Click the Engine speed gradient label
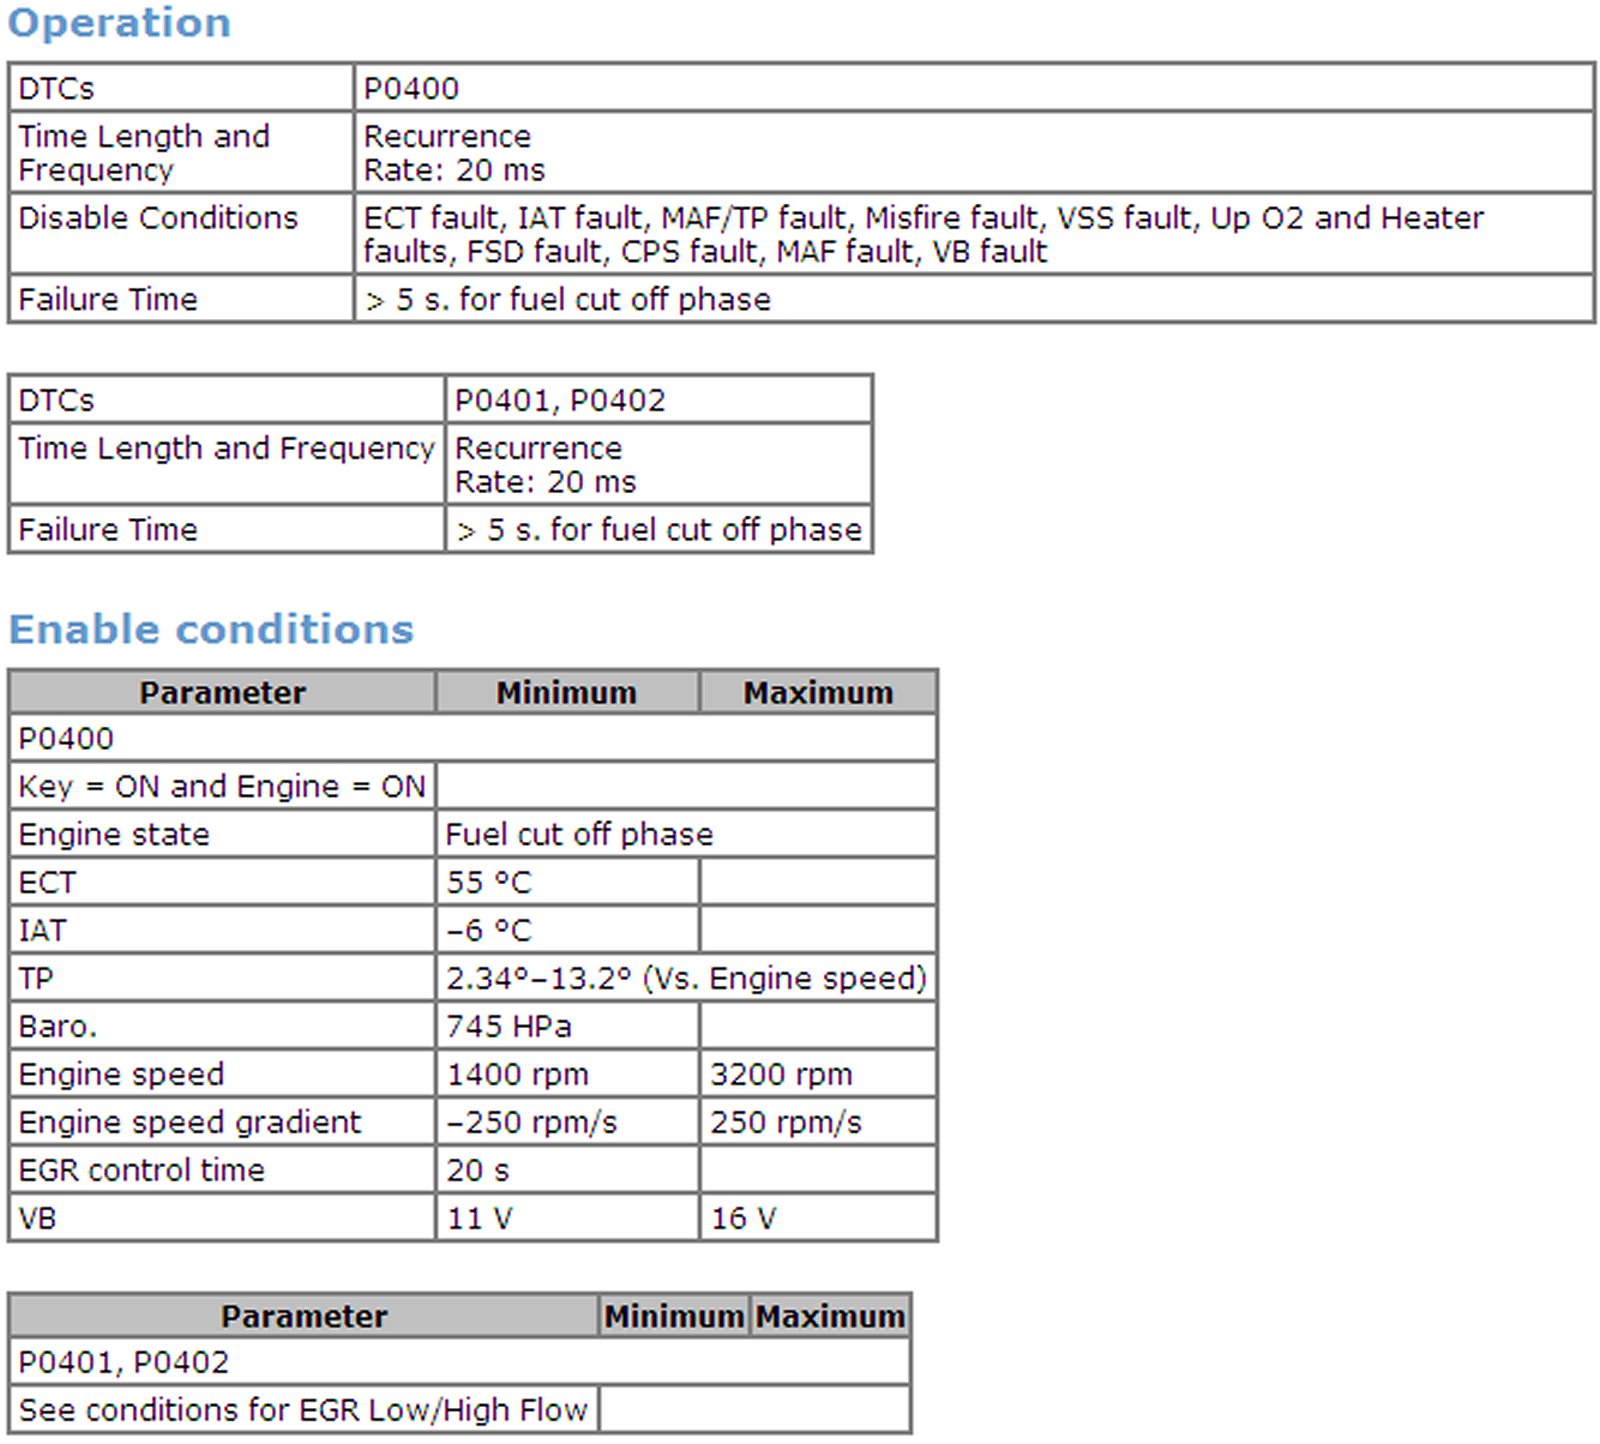1600x1444 pixels. (x=189, y=1122)
